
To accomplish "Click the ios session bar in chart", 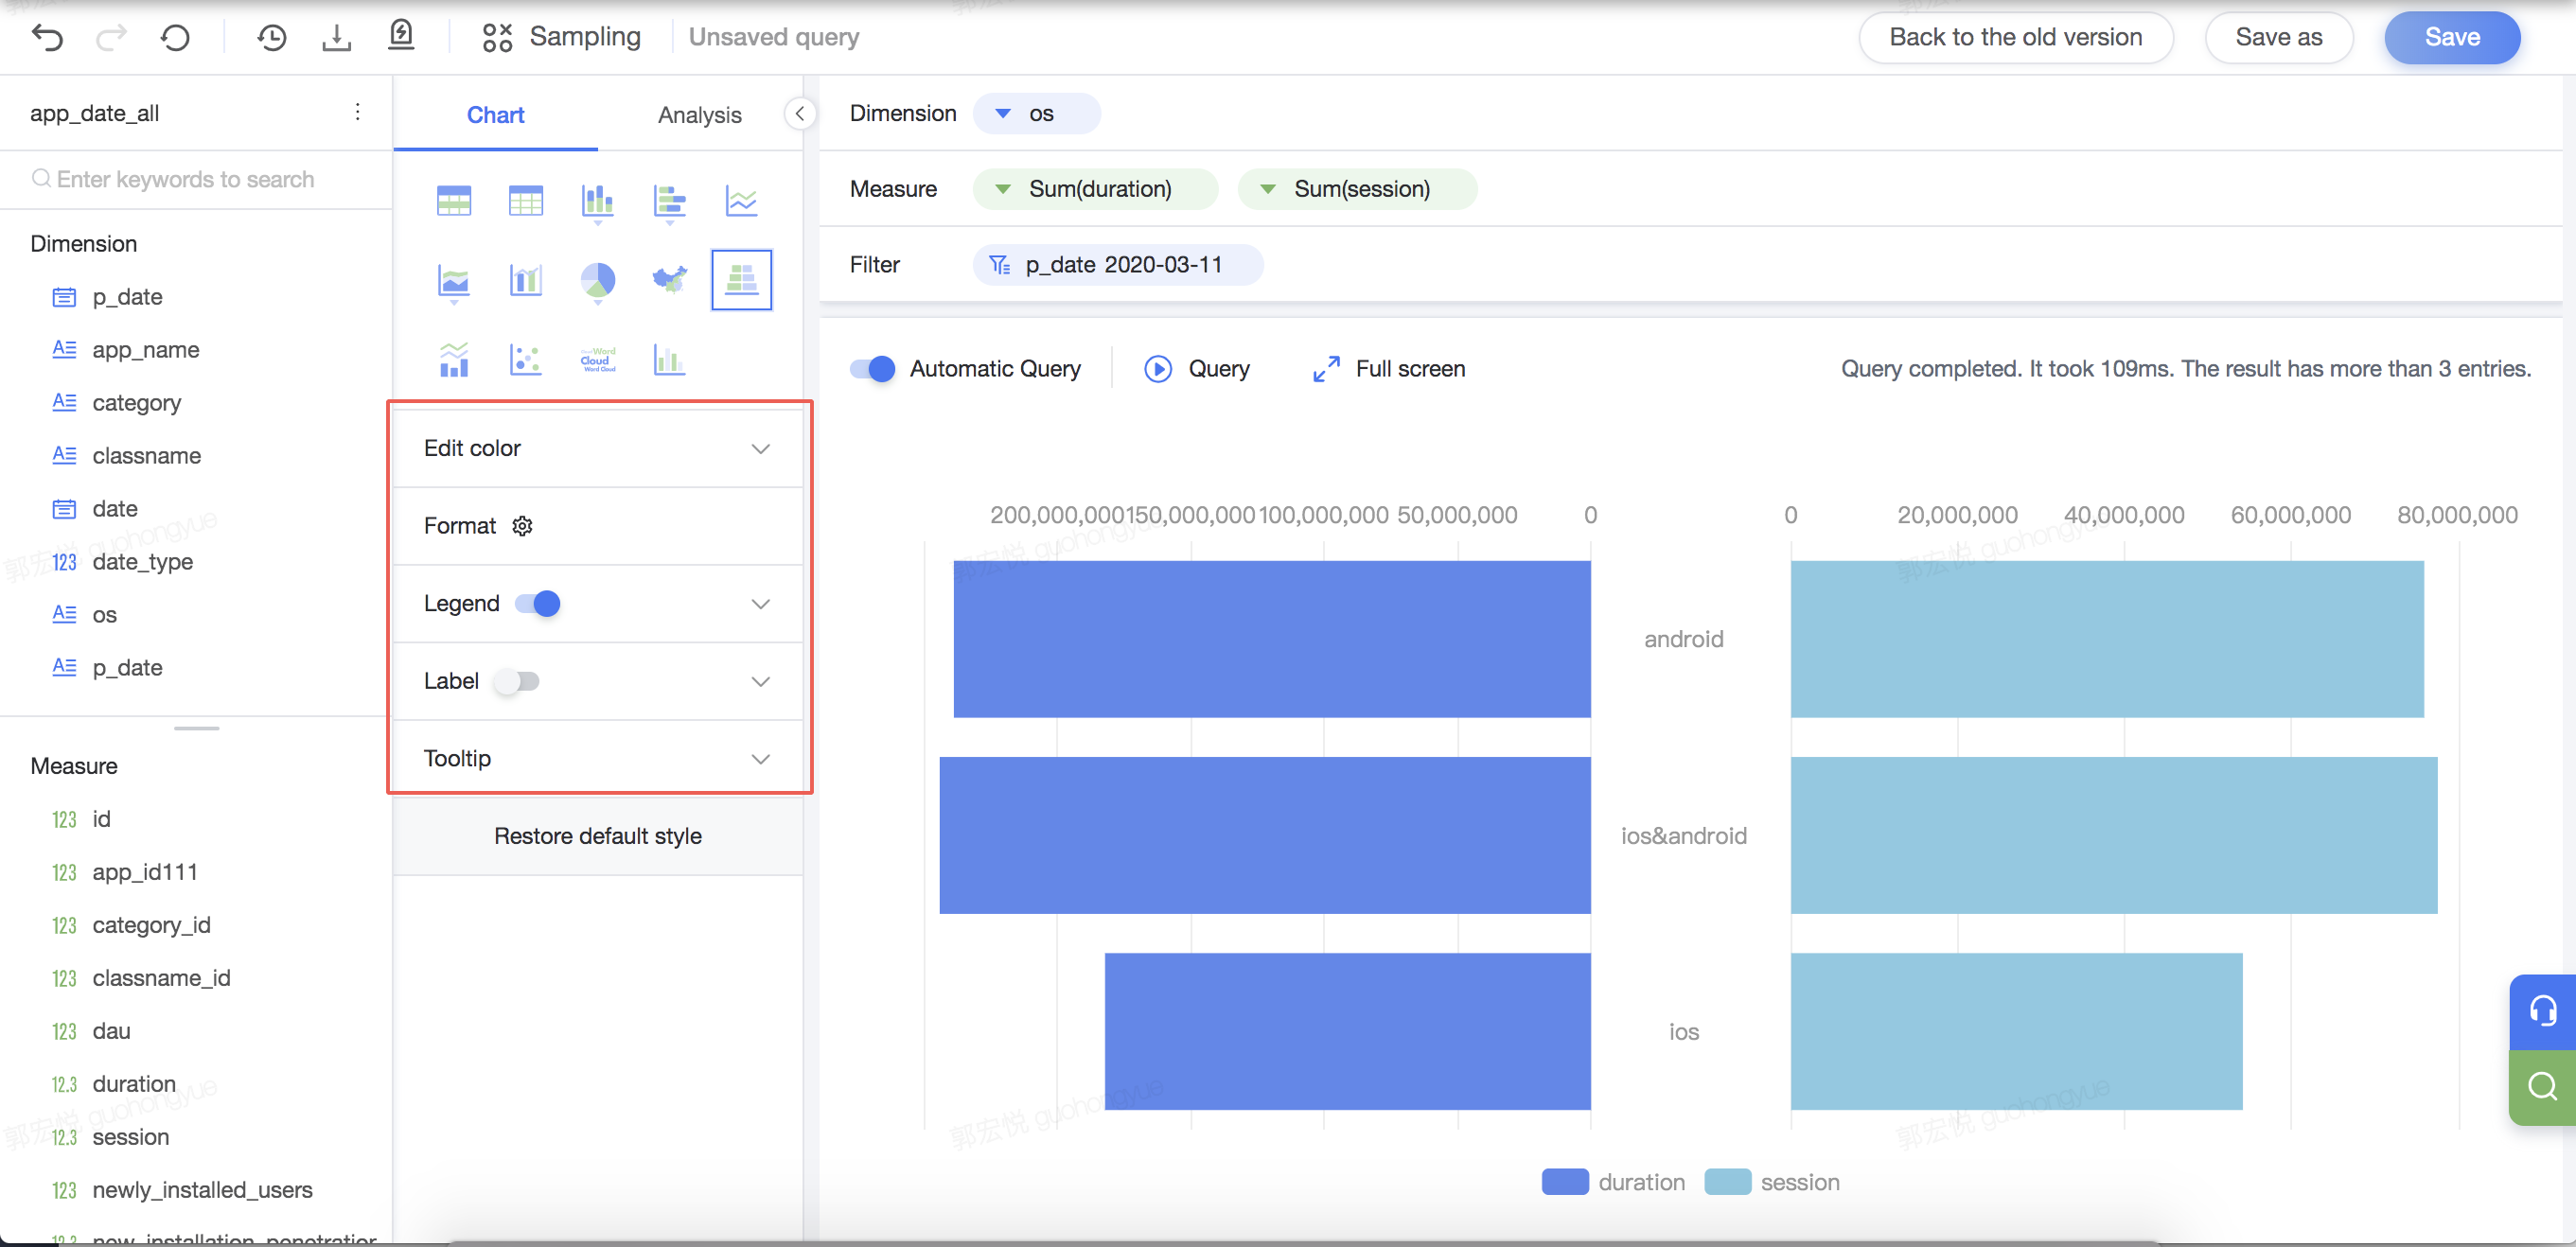I will (2016, 1031).
